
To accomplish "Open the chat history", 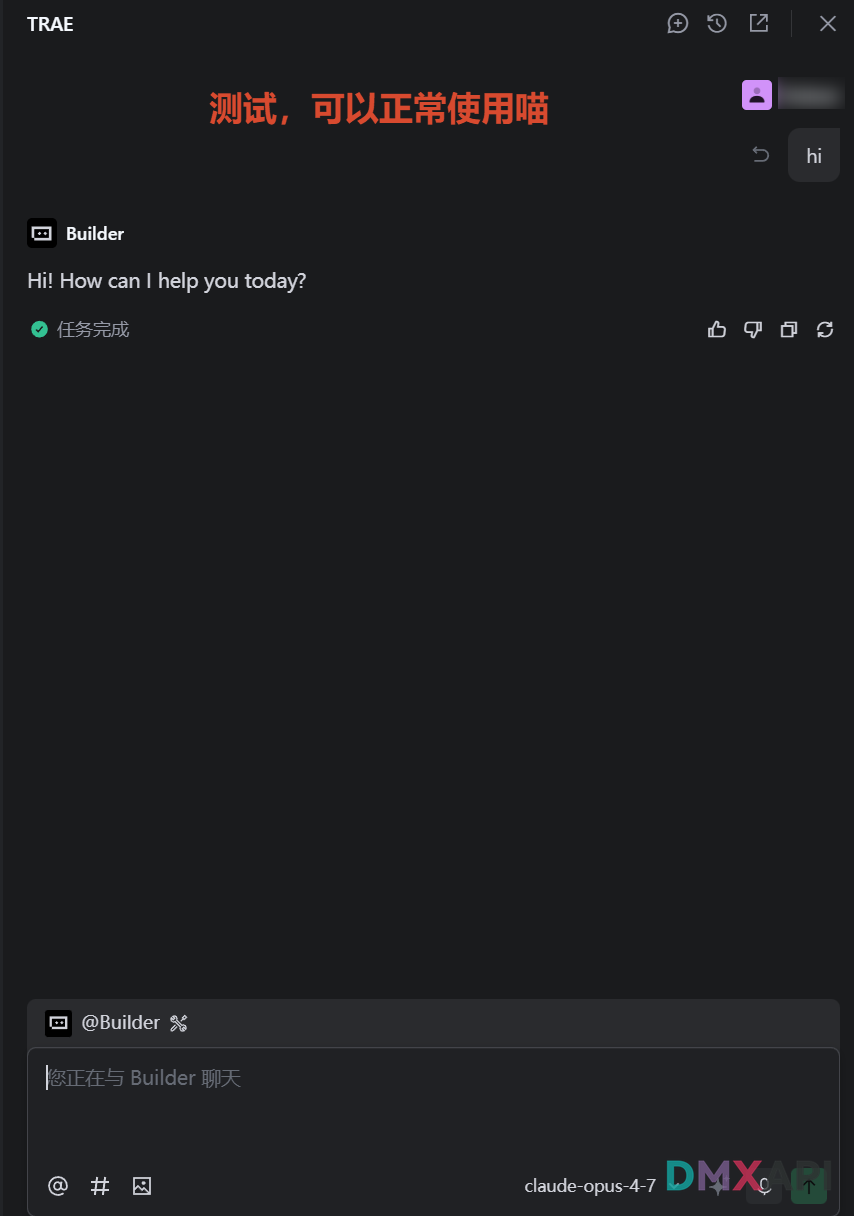I will click(717, 23).
